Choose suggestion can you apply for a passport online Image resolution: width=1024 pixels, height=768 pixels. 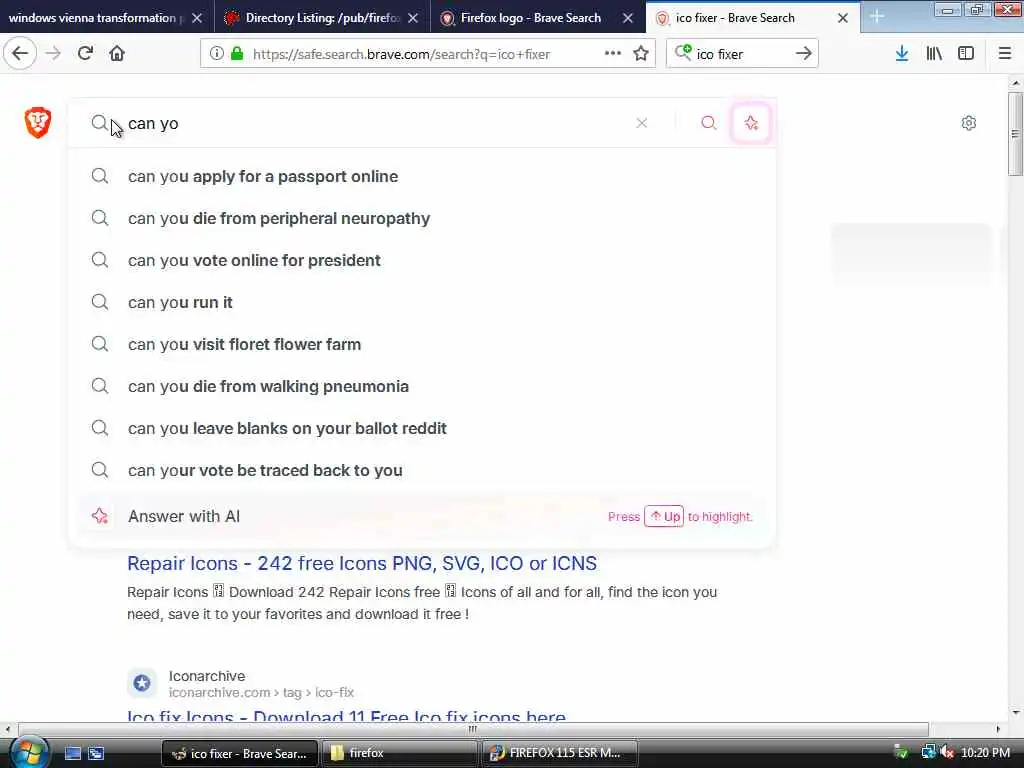[422, 176]
